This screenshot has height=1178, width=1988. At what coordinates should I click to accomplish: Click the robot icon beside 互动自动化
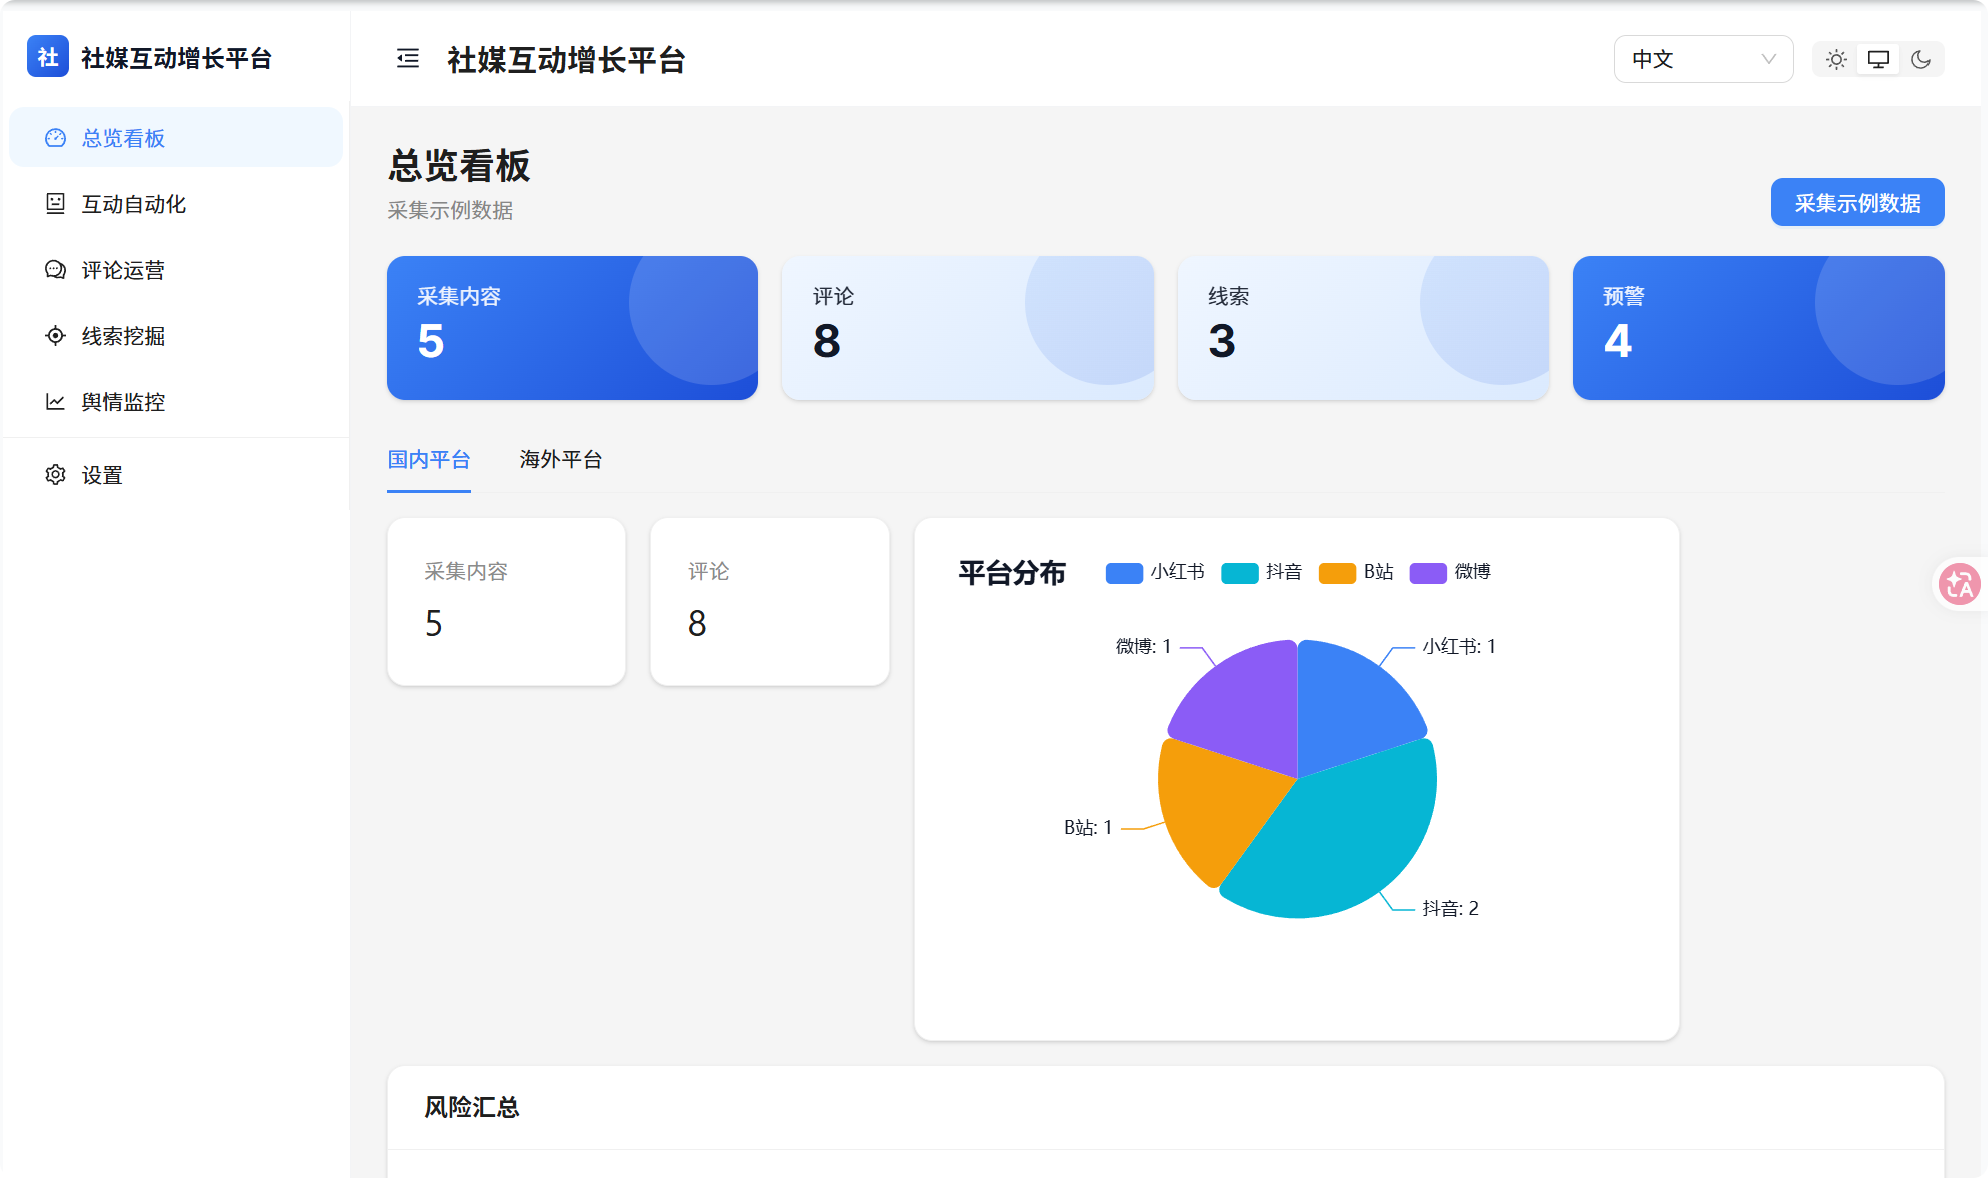coord(56,204)
